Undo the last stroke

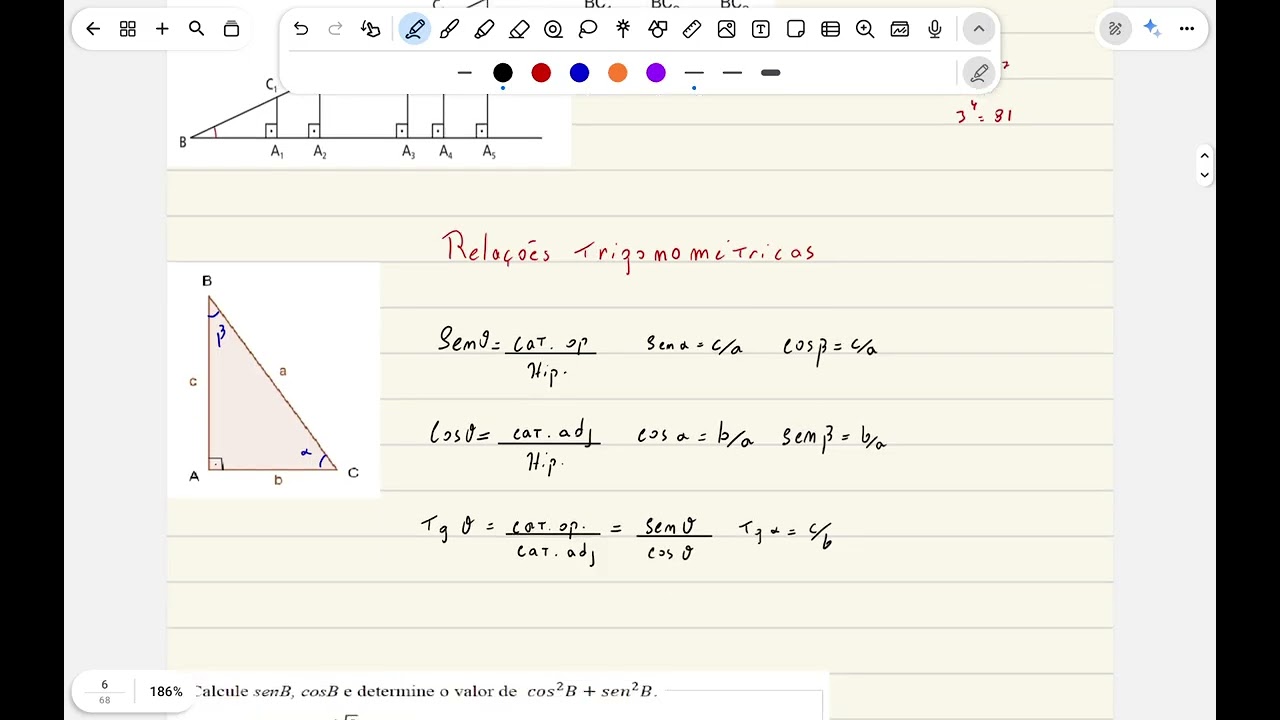pos(301,29)
